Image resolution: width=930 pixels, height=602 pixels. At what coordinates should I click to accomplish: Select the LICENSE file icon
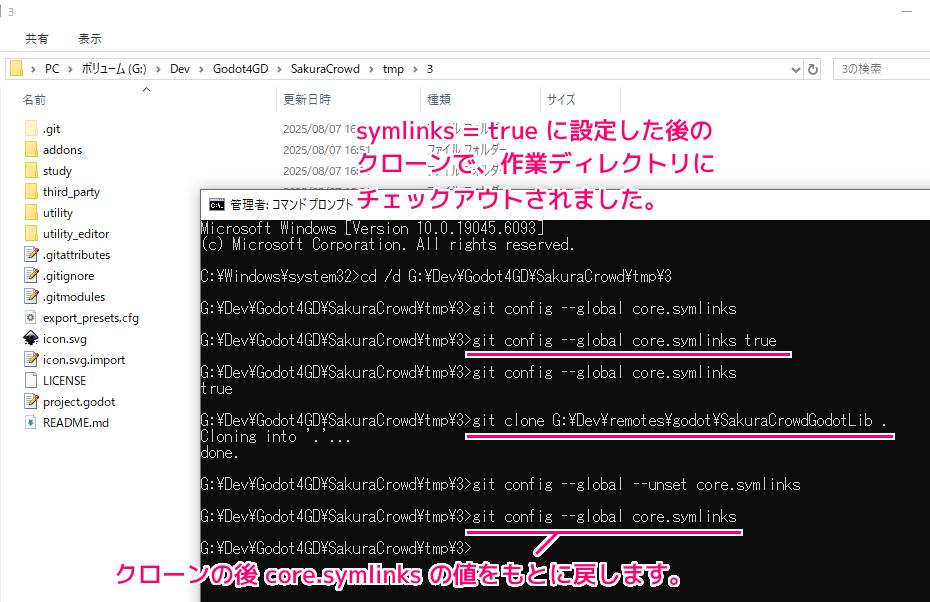pos(30,381)
